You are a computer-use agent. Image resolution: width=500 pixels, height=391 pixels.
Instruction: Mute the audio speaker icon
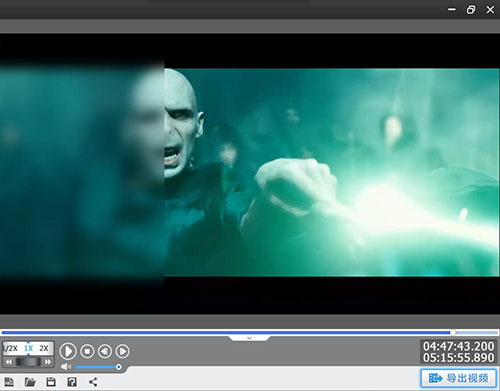click(x=66, y=367)
